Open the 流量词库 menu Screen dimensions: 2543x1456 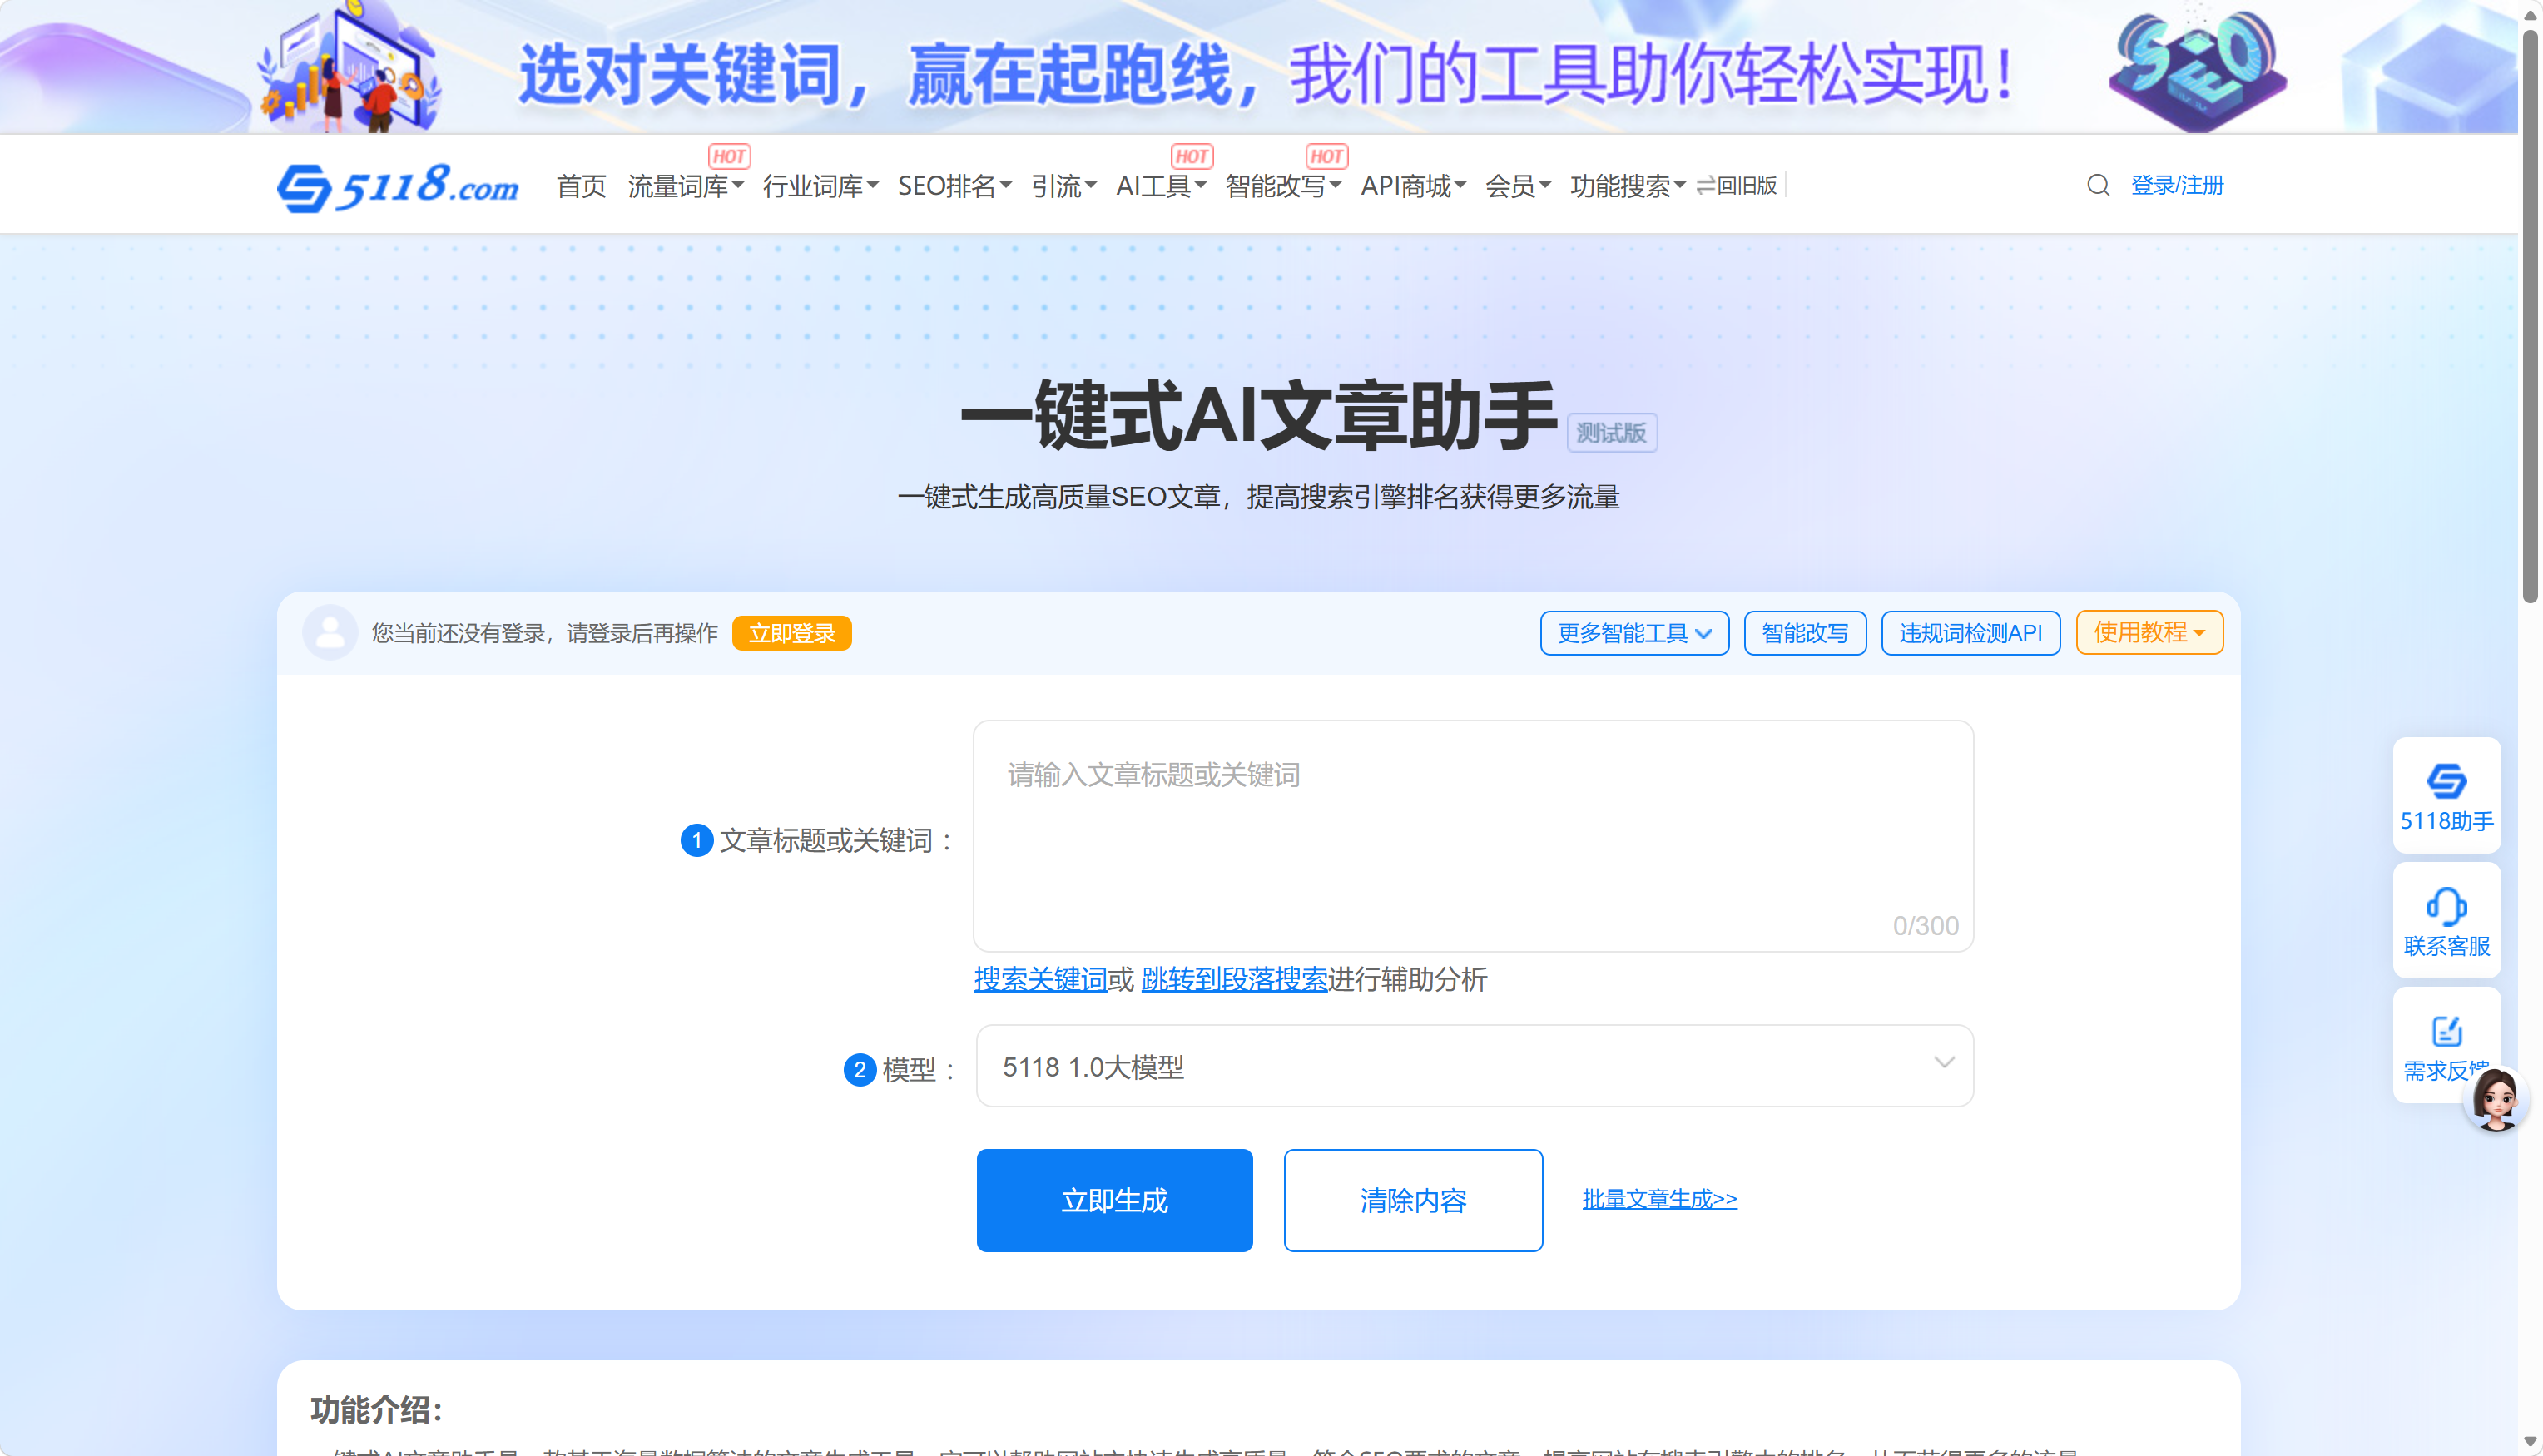[x=685, y=186]
